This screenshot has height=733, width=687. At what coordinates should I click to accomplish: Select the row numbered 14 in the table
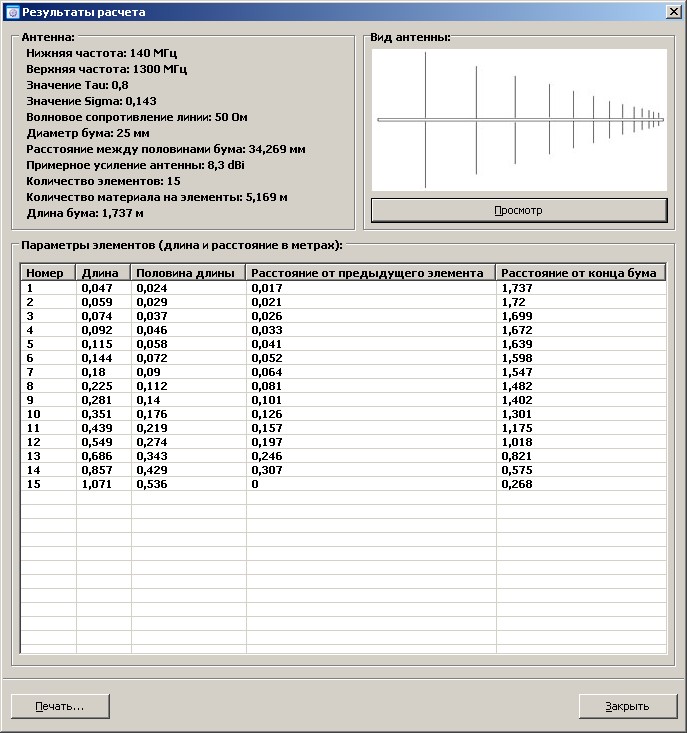pos(344,470)
